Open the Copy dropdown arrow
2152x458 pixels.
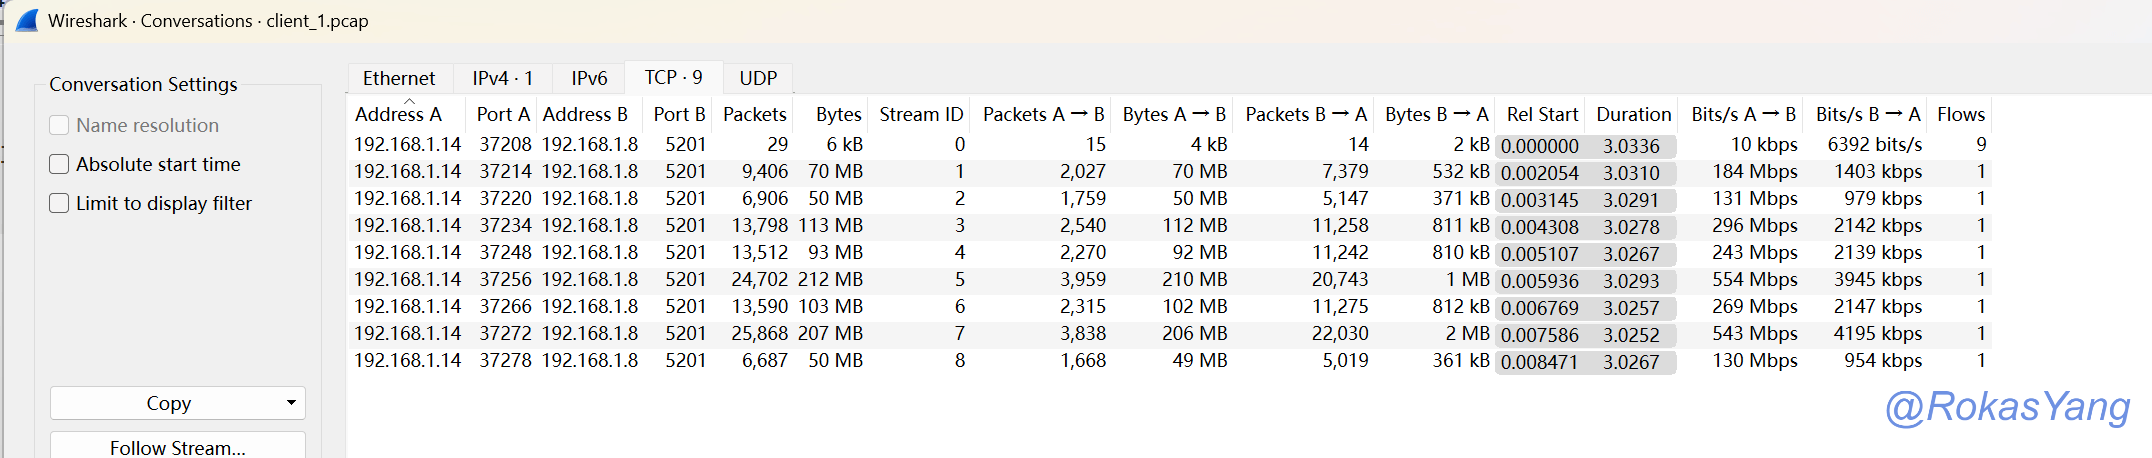(291, 403)
